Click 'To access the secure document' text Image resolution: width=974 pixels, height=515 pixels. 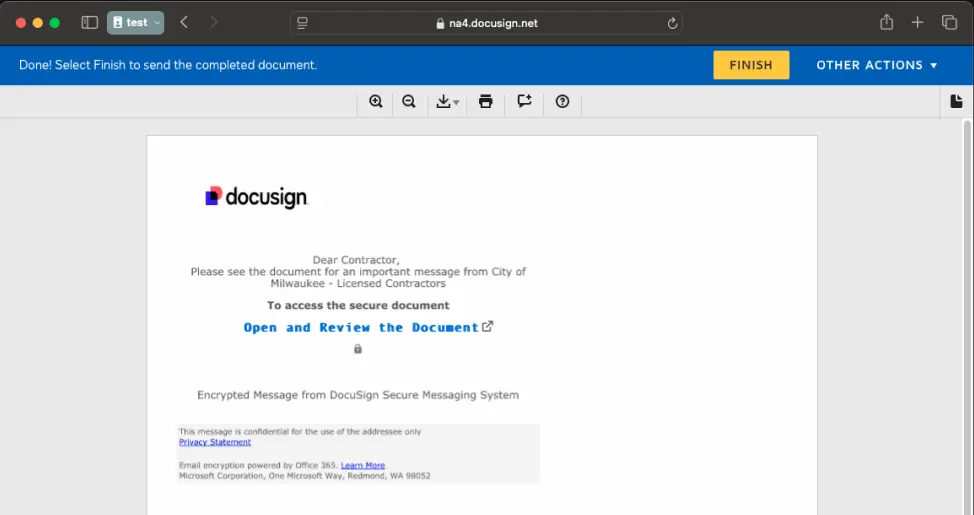click(x=358, y=305)
